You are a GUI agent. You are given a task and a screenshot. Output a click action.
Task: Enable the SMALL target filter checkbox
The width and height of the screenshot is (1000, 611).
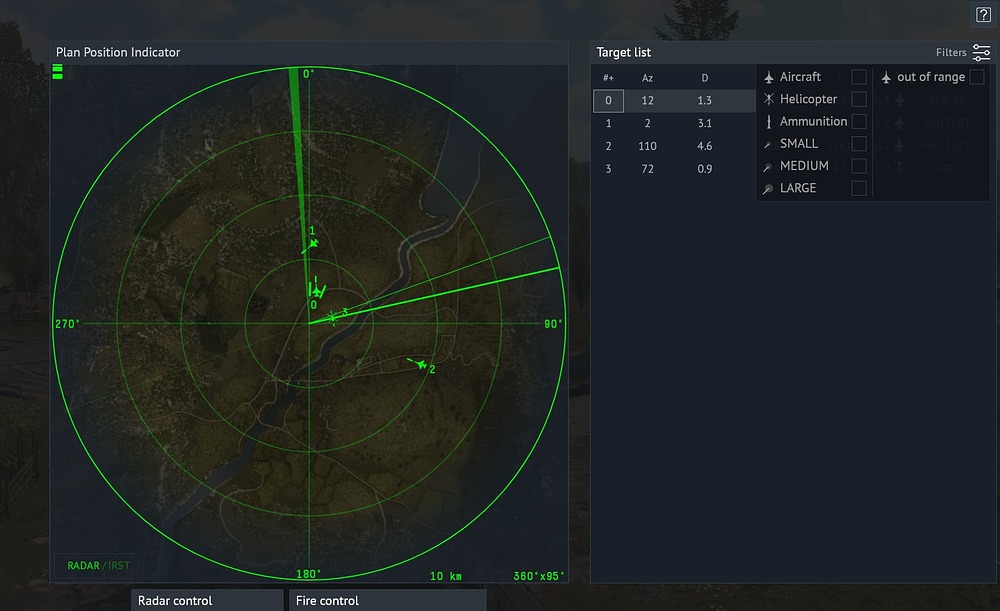point(859,144)
